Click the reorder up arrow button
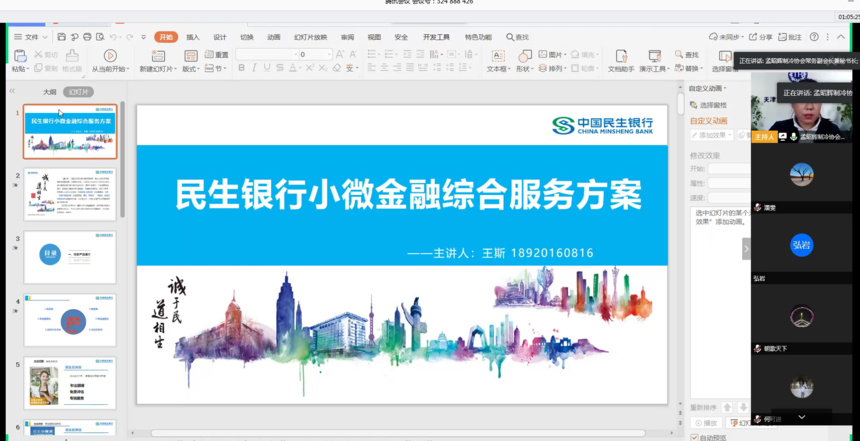The height and width of the screenshot is (441, 860). [727, 407]
